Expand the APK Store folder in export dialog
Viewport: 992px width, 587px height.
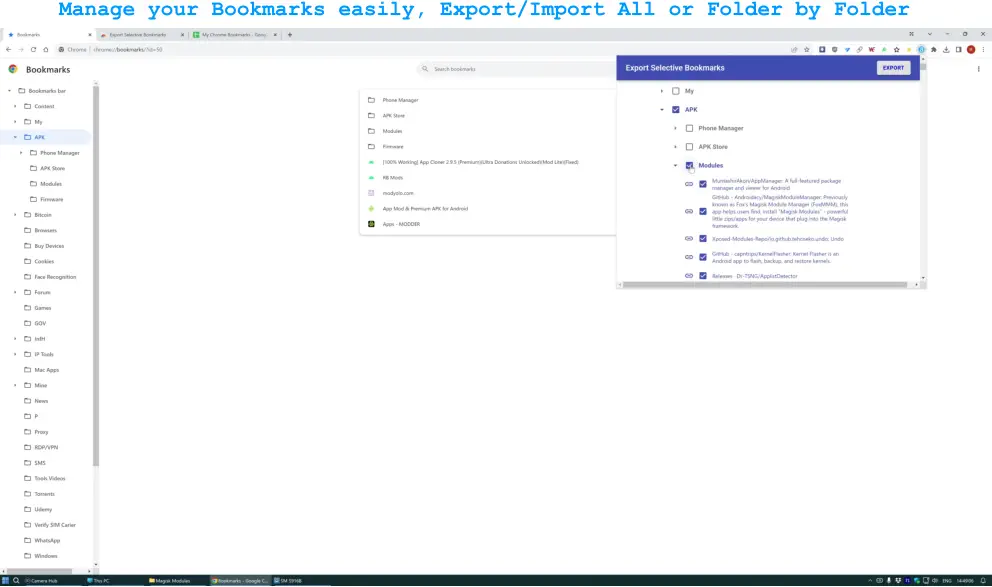(675, 147)
